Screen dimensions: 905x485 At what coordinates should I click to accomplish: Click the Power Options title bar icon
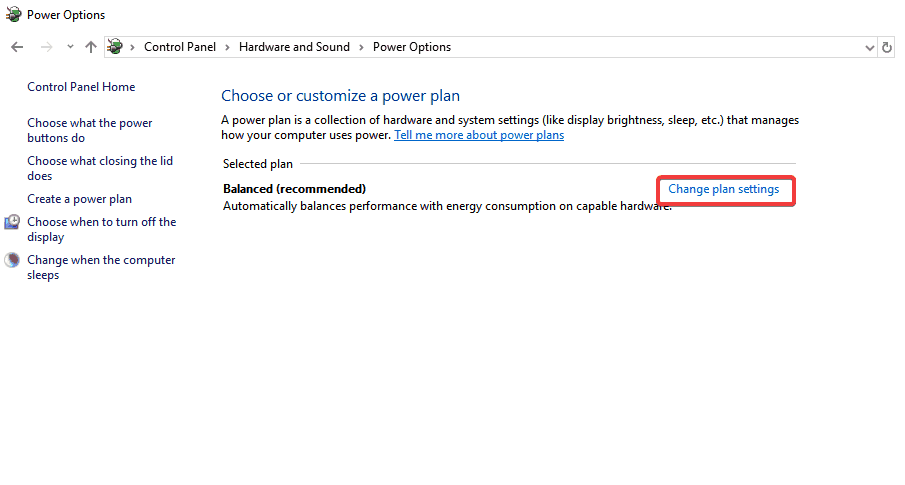click(13, 15)
